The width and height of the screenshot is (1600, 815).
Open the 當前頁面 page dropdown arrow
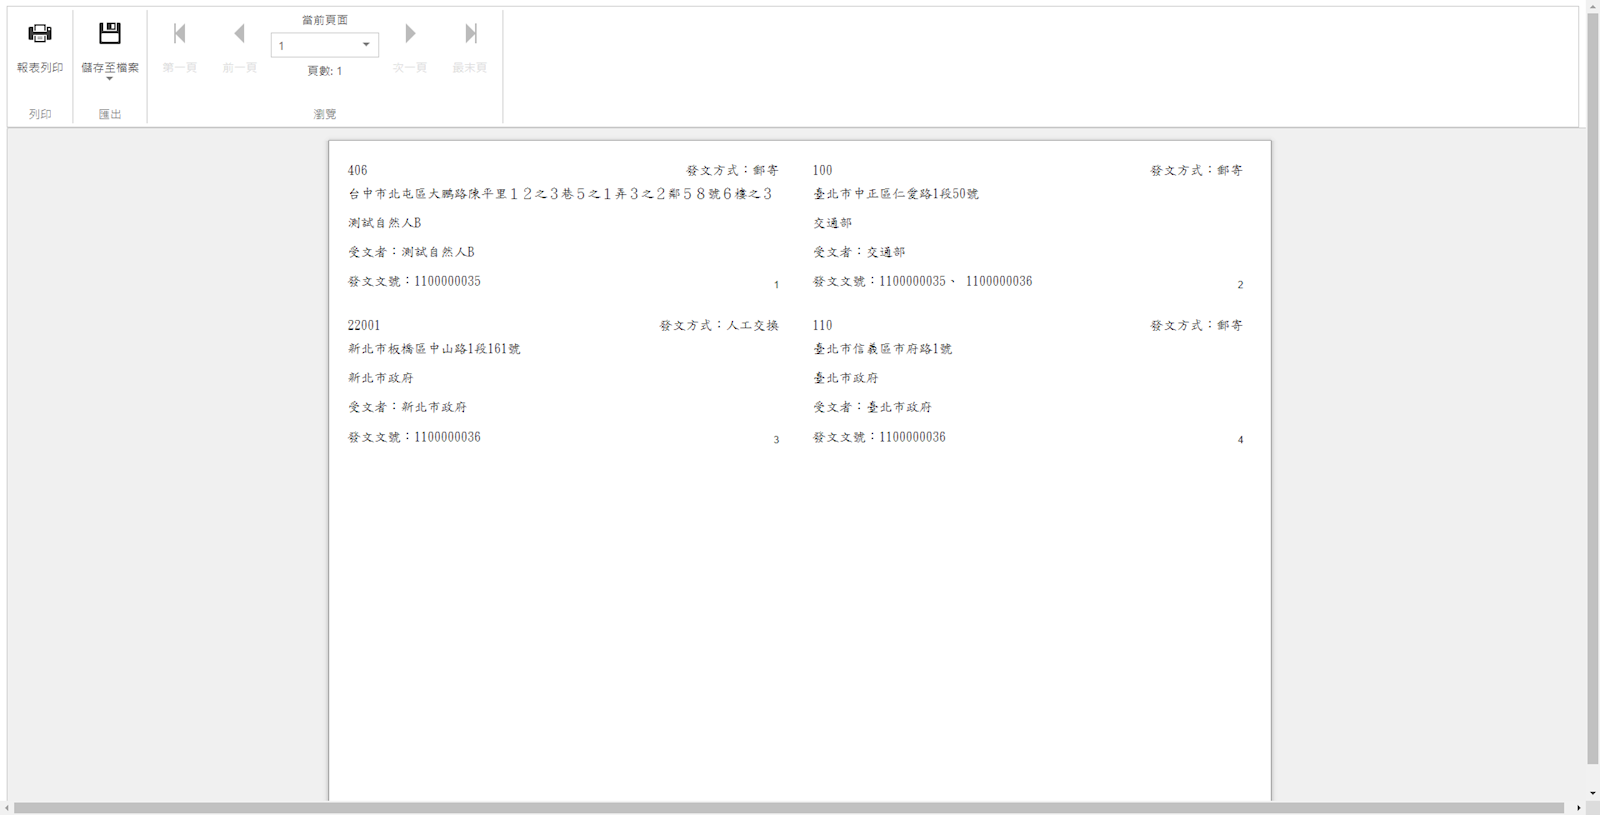366,45
